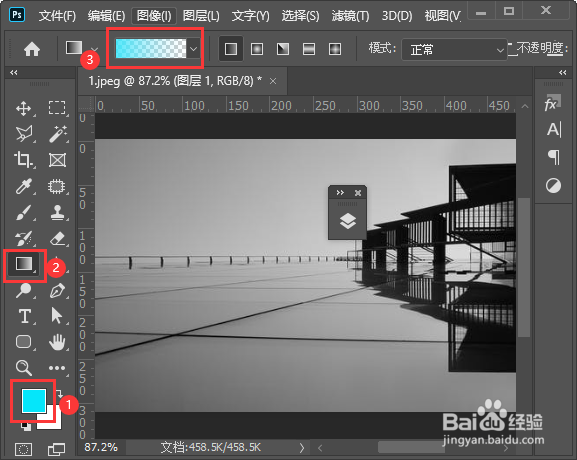
Task: Expand the right panel dock arrows
Action: (563, 72)
